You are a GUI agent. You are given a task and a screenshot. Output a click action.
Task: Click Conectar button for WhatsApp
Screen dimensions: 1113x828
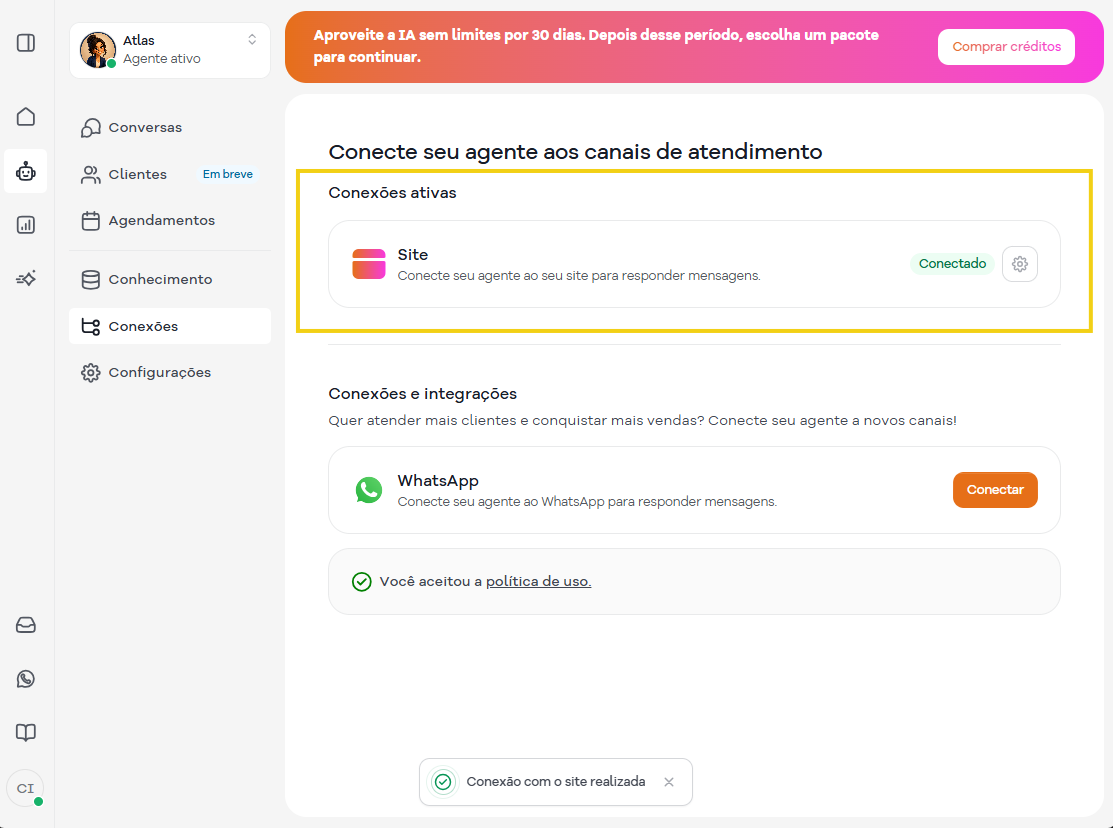[994, 490]
